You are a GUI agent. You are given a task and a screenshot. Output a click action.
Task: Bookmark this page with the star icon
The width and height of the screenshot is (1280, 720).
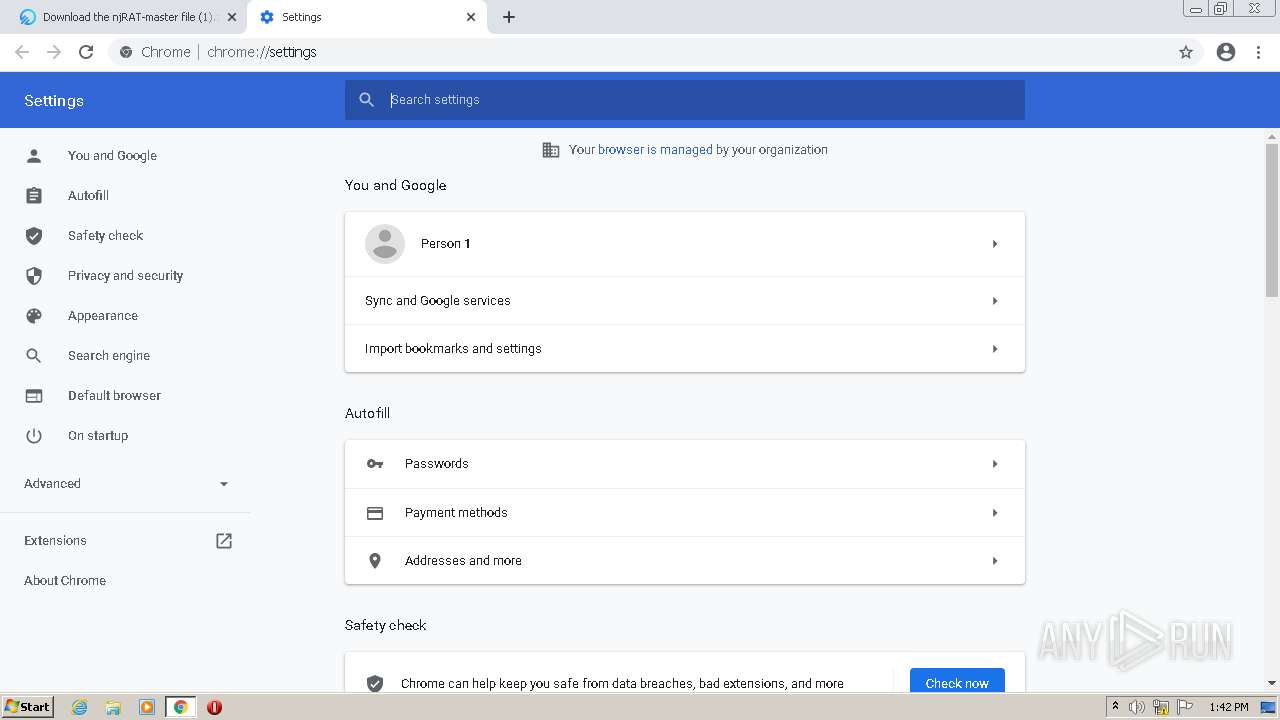pos(1186,52)
